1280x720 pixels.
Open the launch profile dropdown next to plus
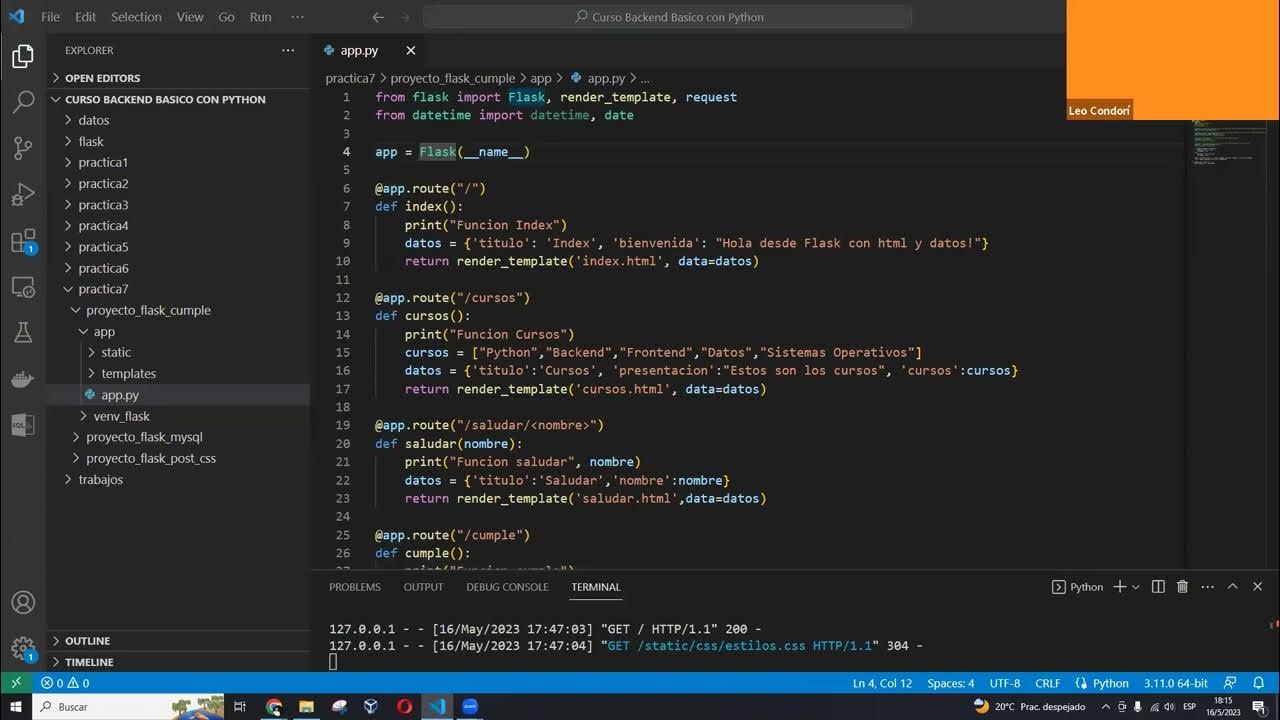tap(1135, 587)
